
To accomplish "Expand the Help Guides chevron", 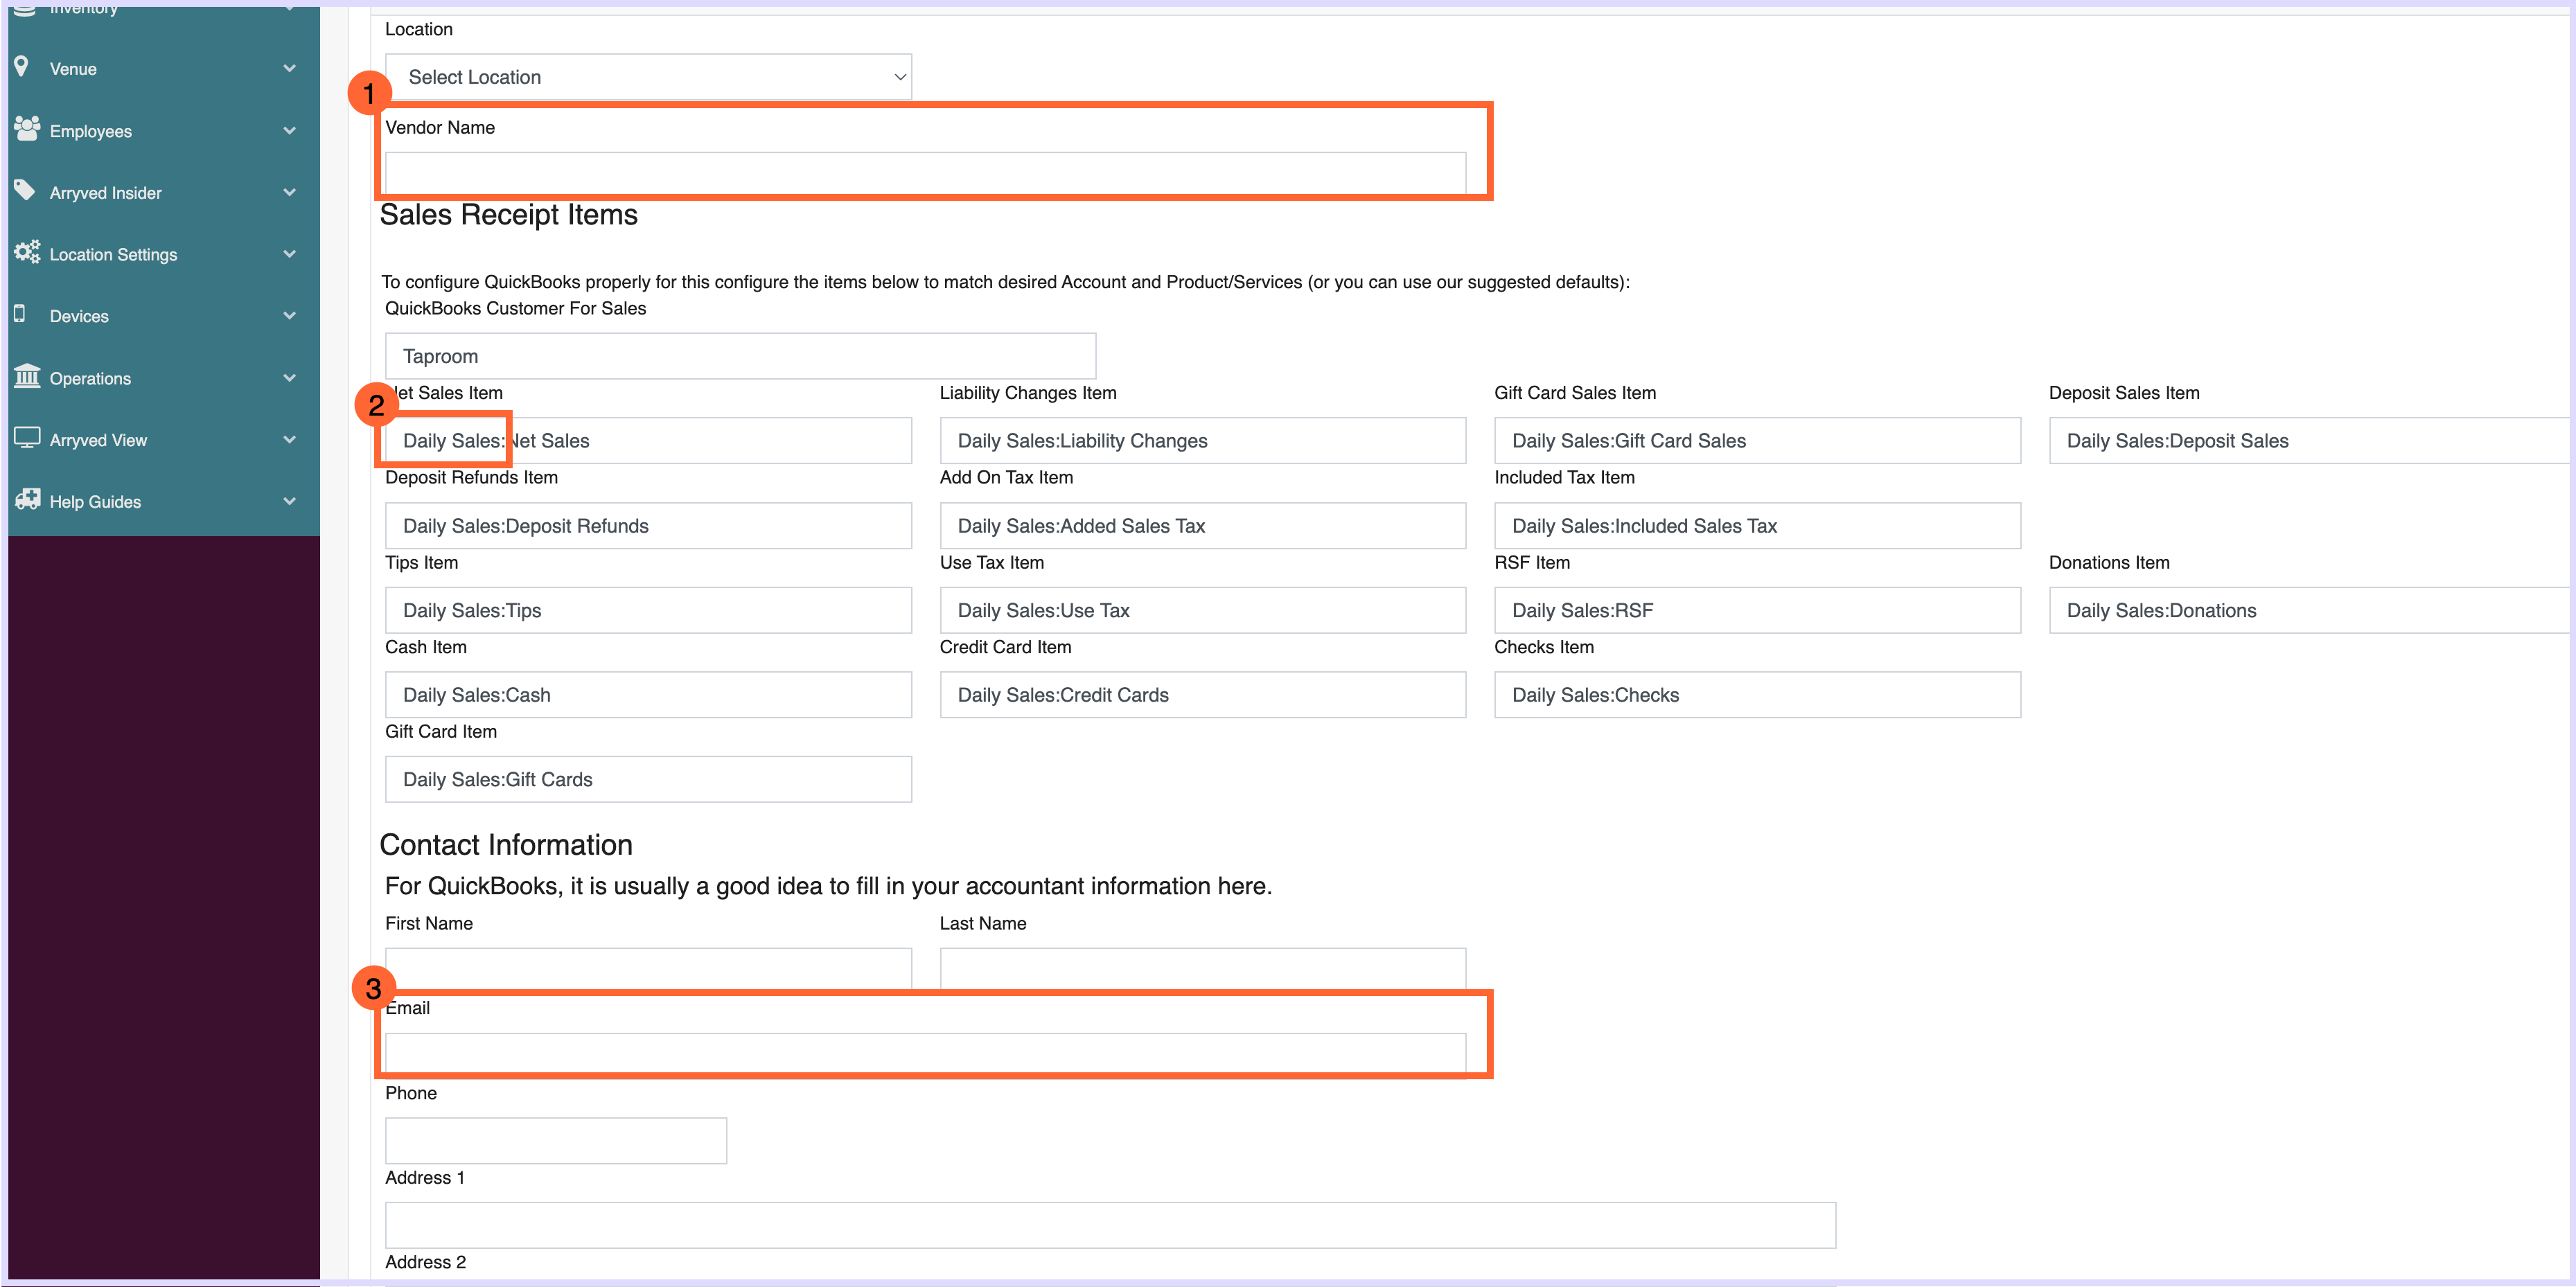I will tap(289, 502).
